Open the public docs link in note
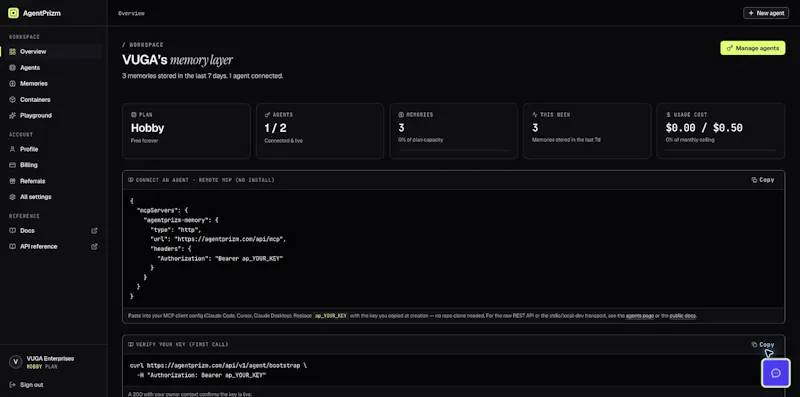 pos(683,316)
